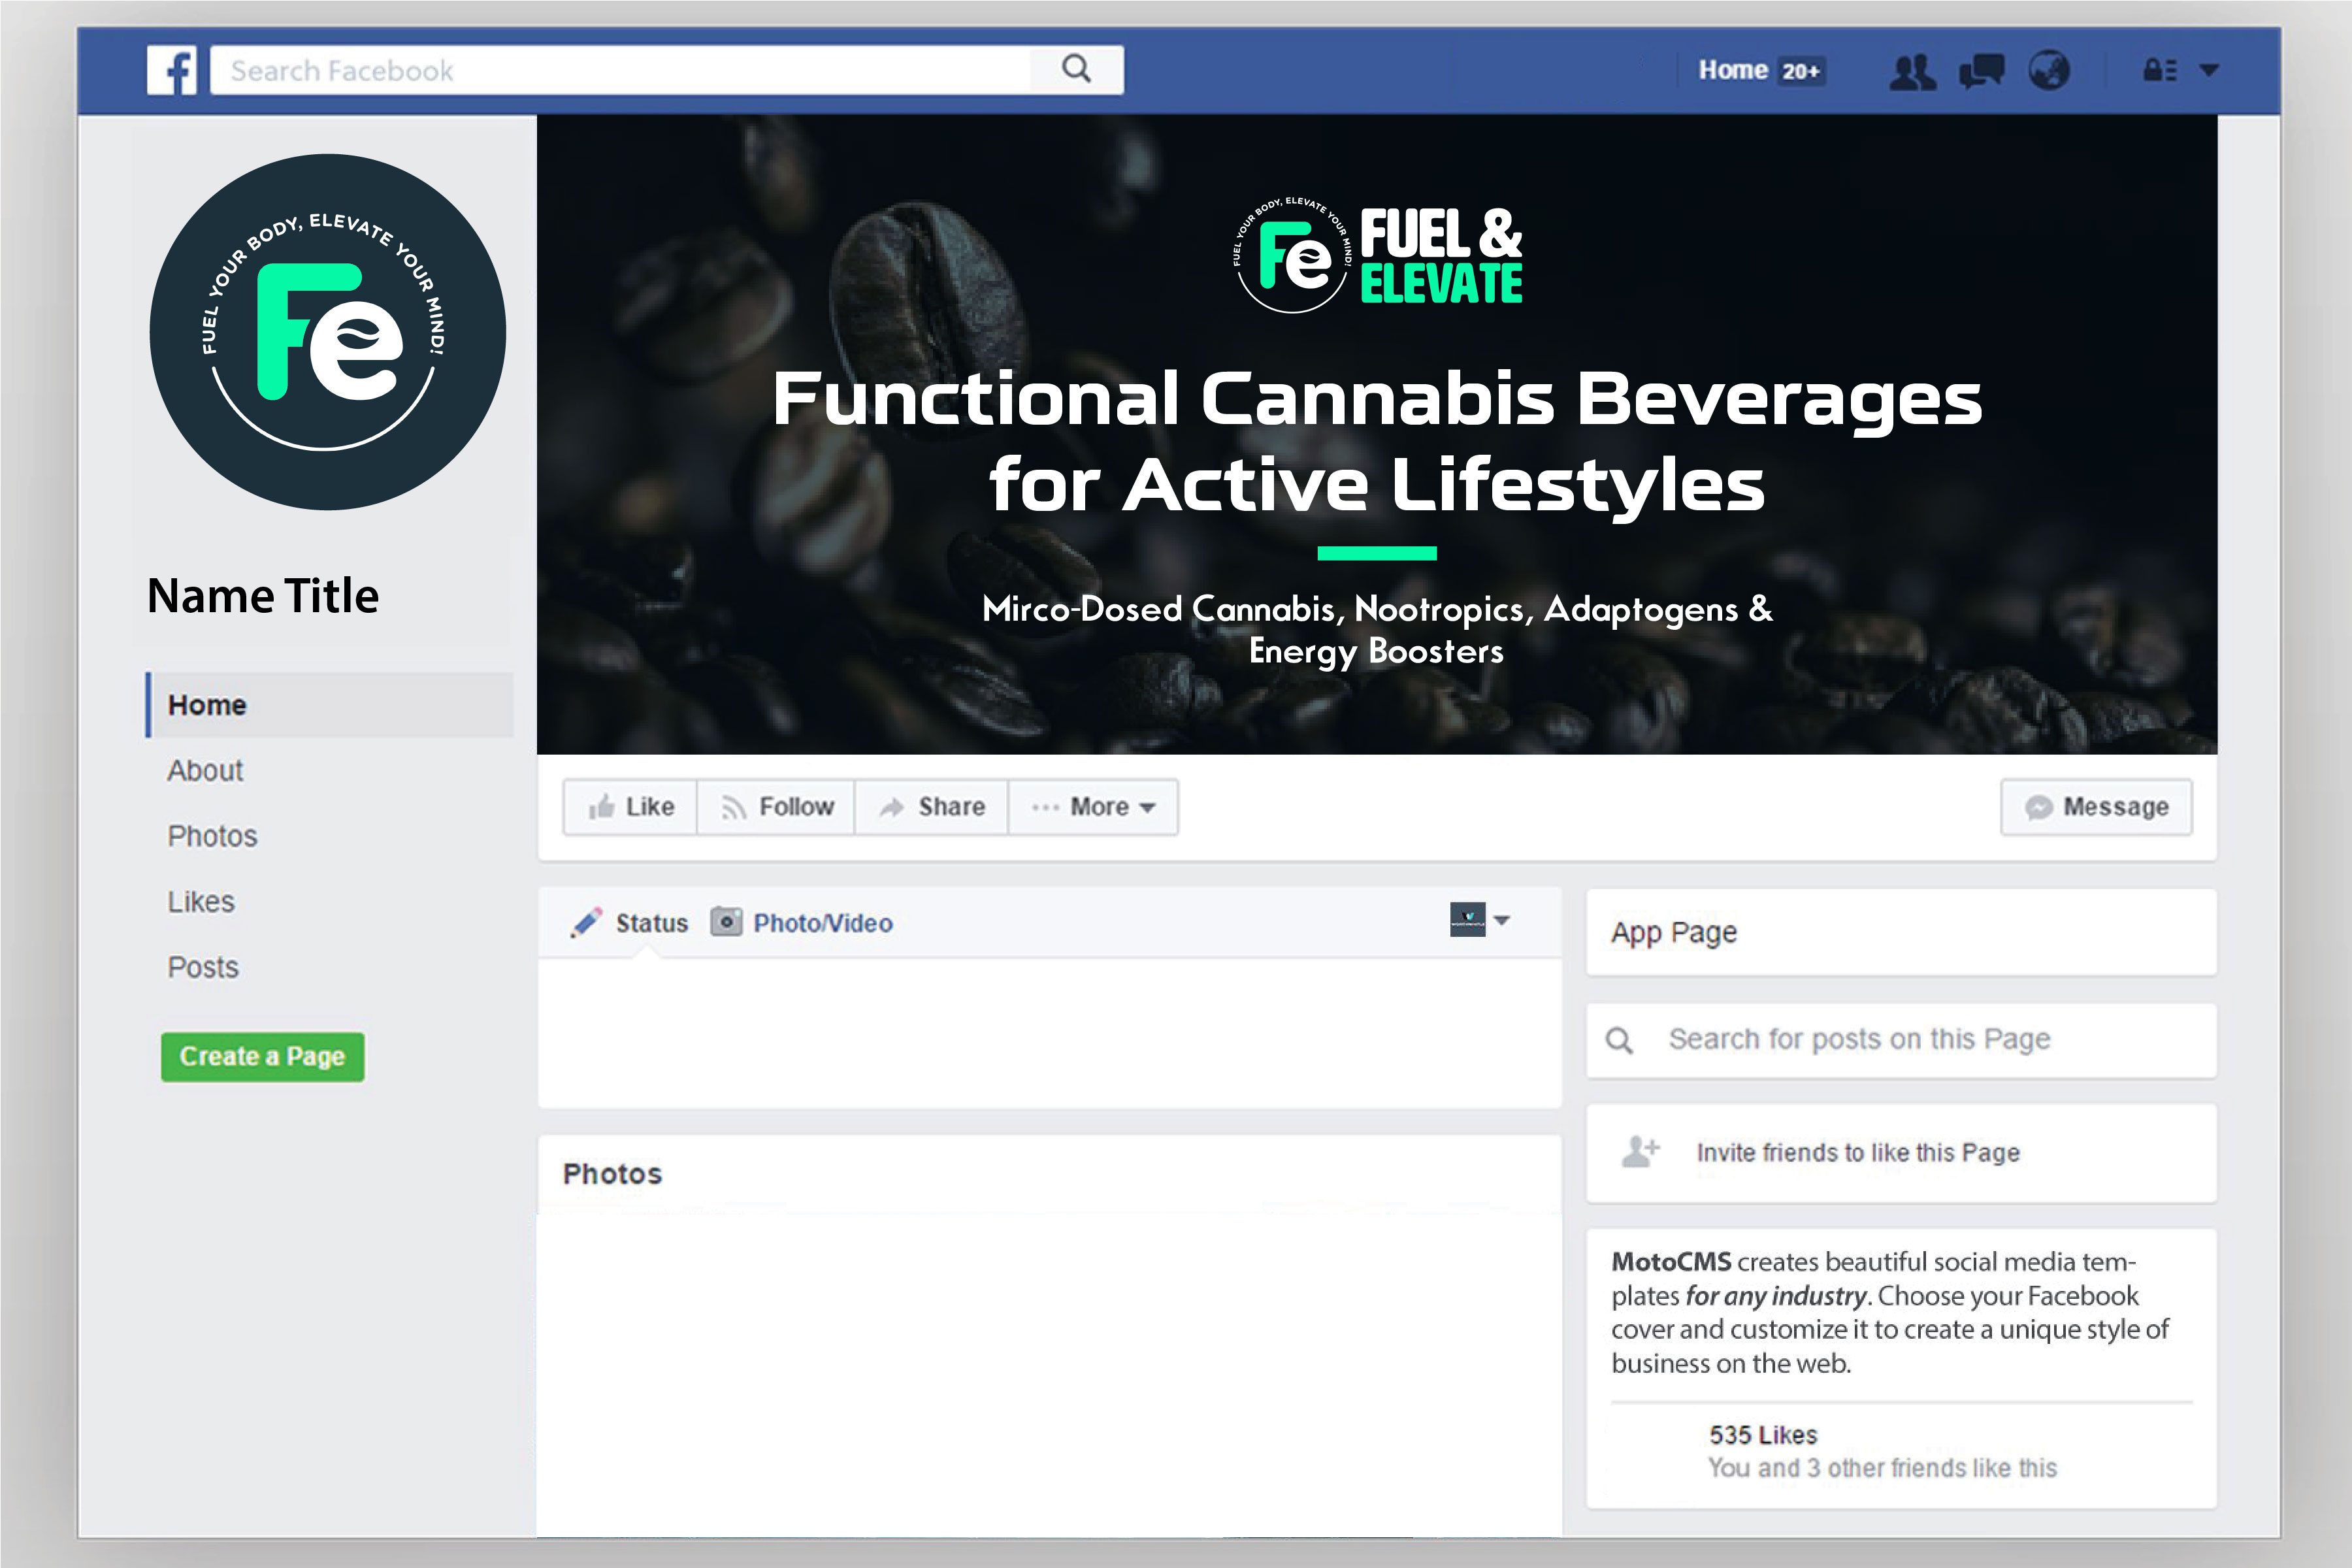The image size is (2352, 1568).
Task: Expand the account dropdown arrow in the top bar
Action: [2210, 70]
